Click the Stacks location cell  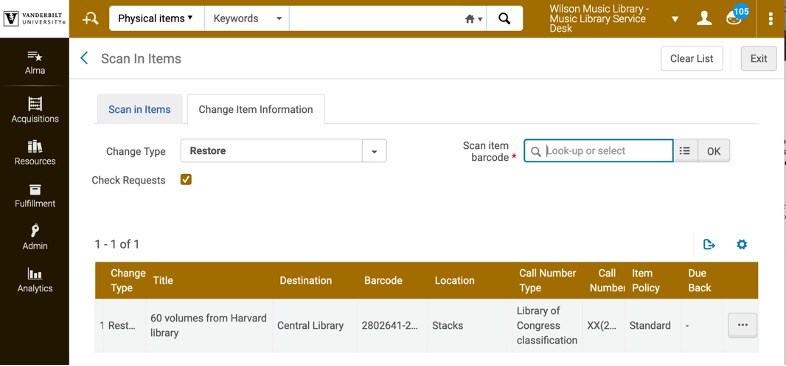tap(447, 325)
